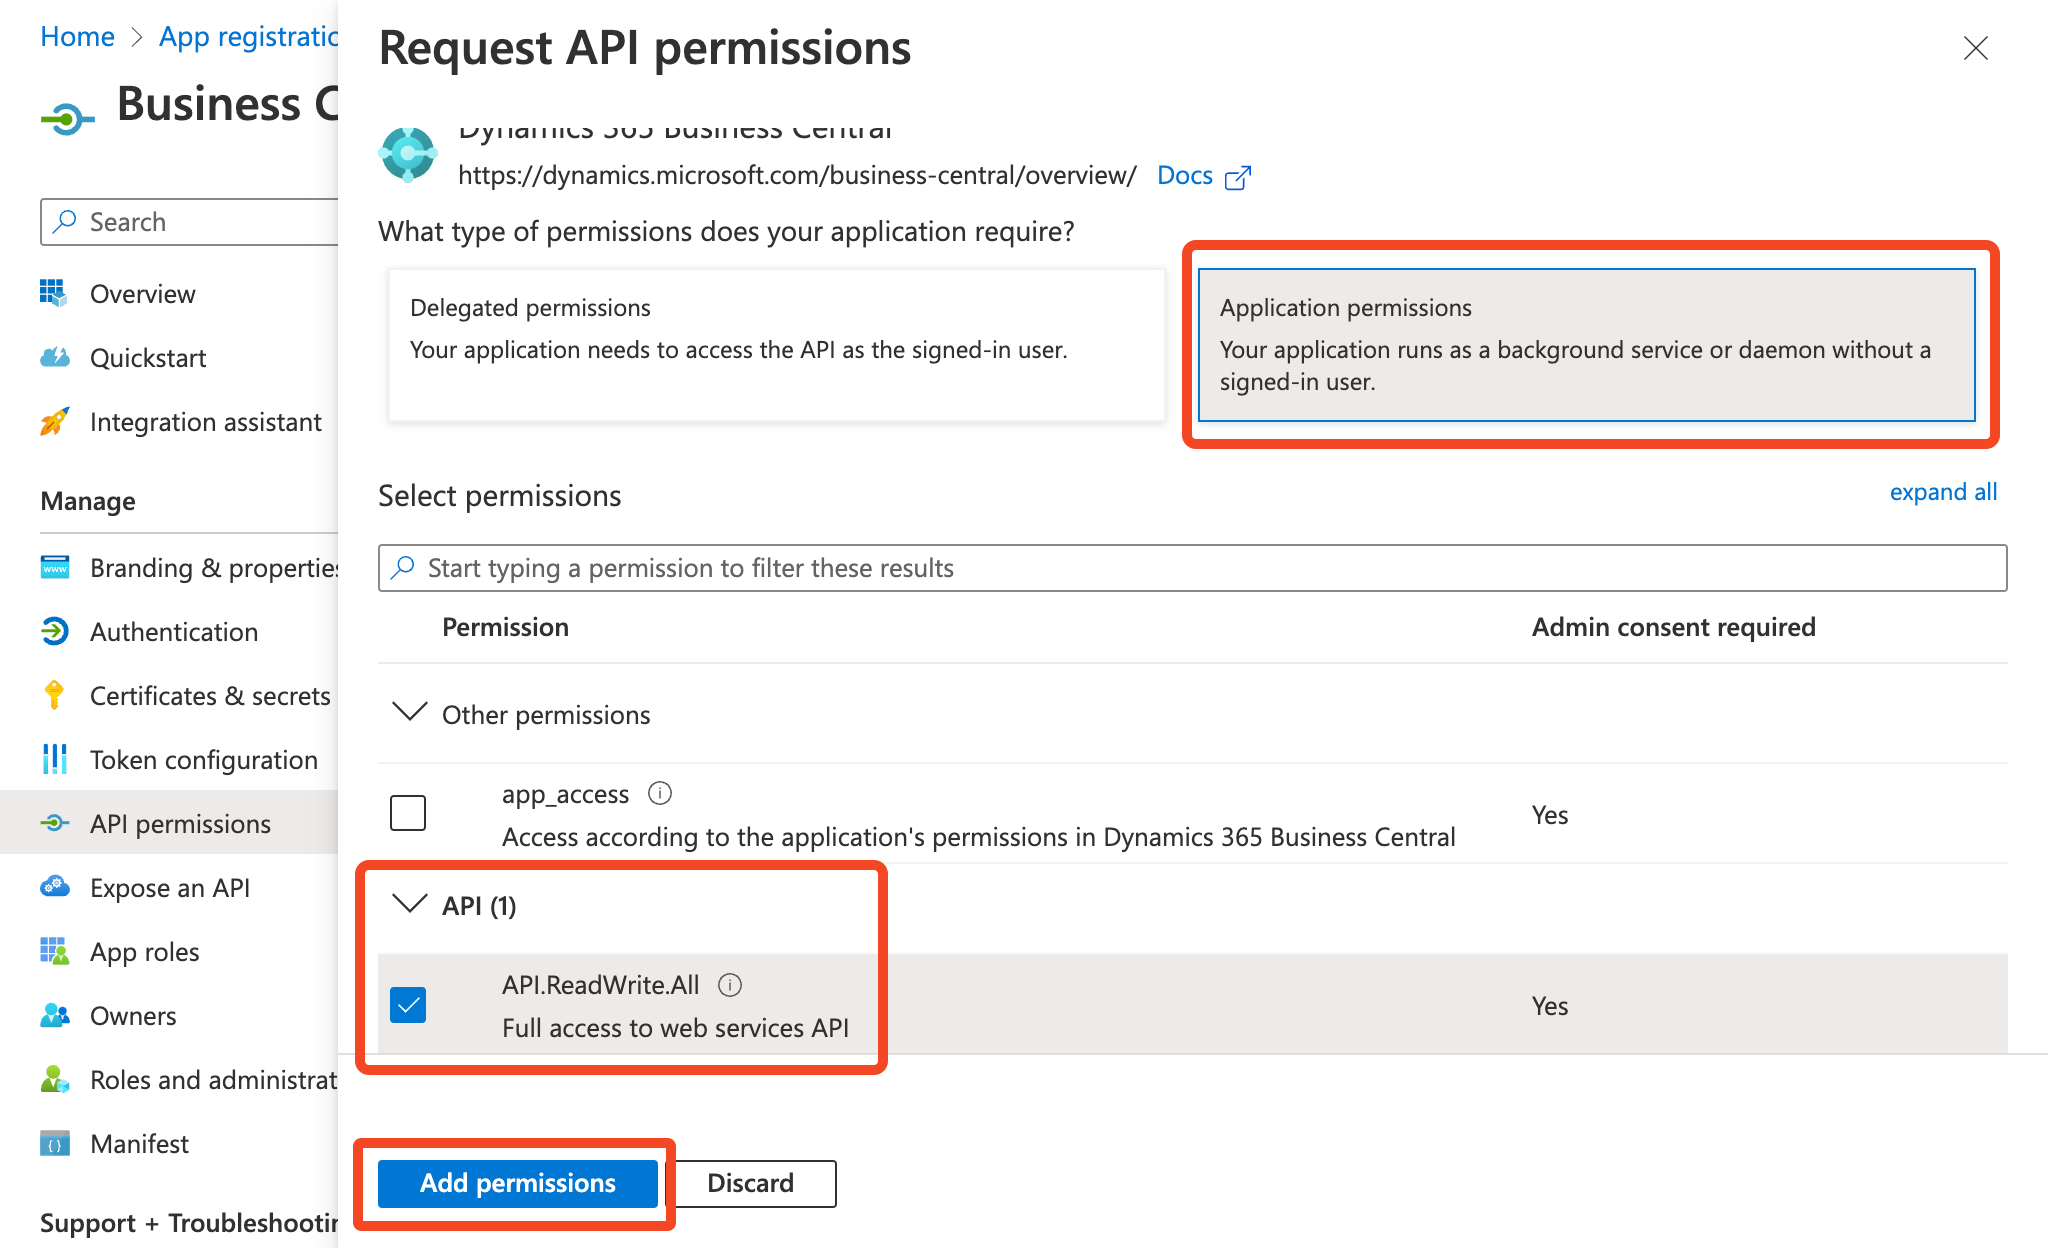Click the Owners people icon
The height and width of the screenshot is (1248, 2048).
click(54, 1015)
